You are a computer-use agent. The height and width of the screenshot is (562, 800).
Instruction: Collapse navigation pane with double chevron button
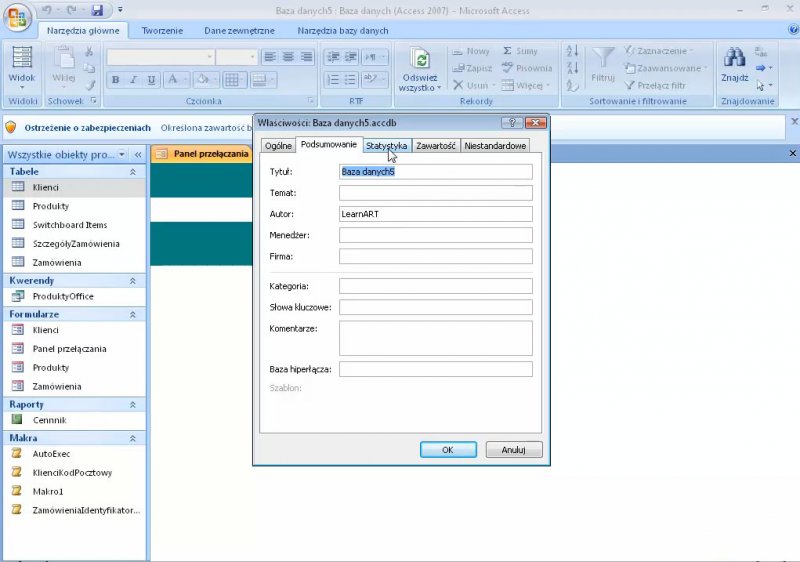(137, 155)
